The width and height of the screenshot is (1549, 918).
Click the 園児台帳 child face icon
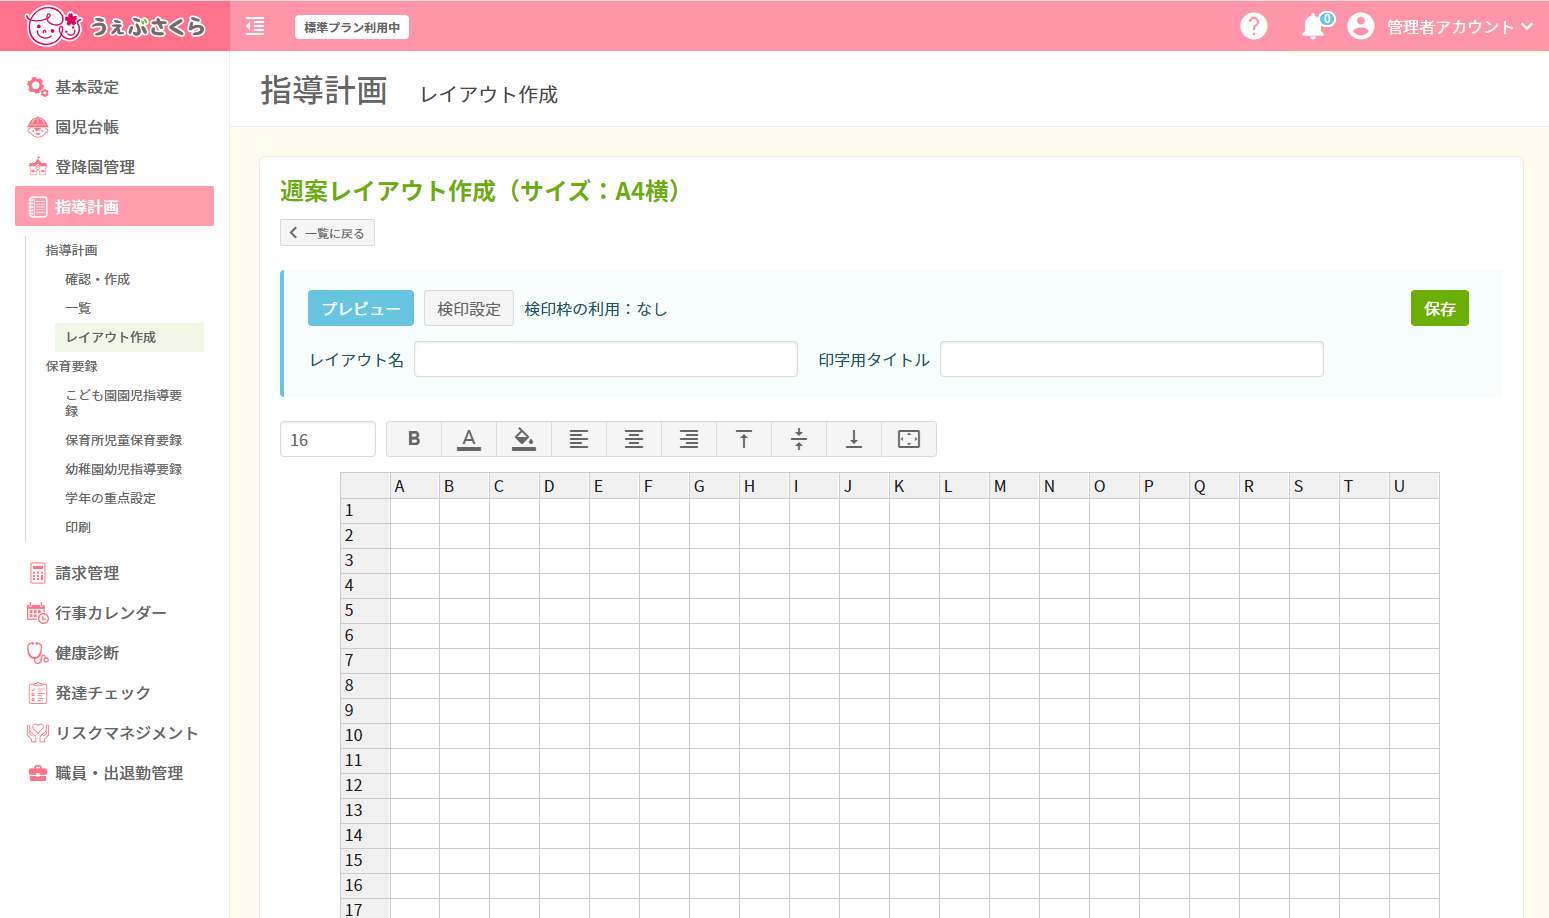(x=37, y=127)
